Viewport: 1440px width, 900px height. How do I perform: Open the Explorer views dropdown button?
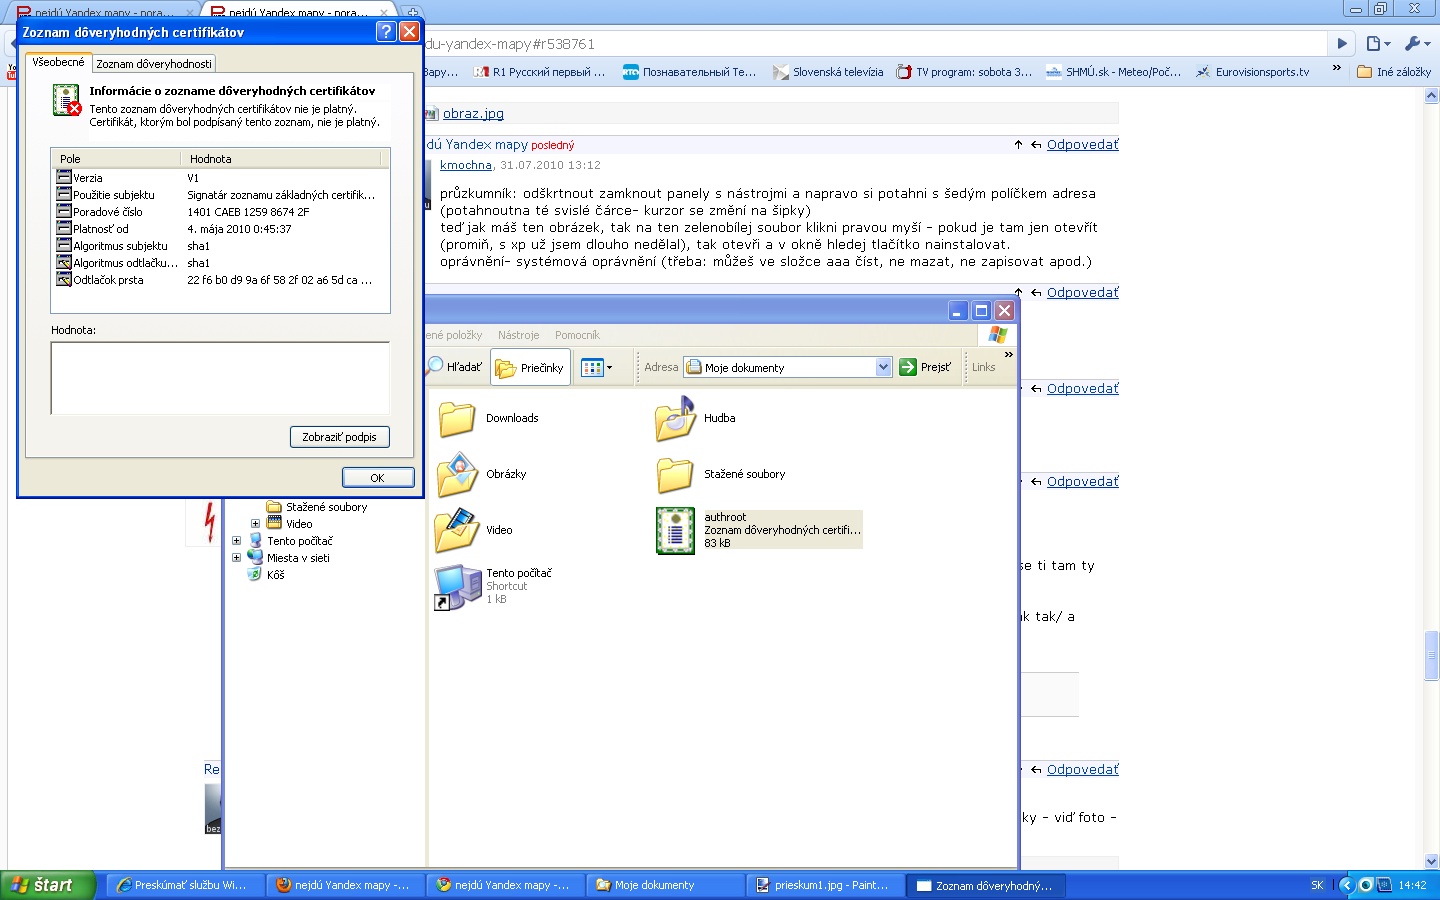pos(596,368)
